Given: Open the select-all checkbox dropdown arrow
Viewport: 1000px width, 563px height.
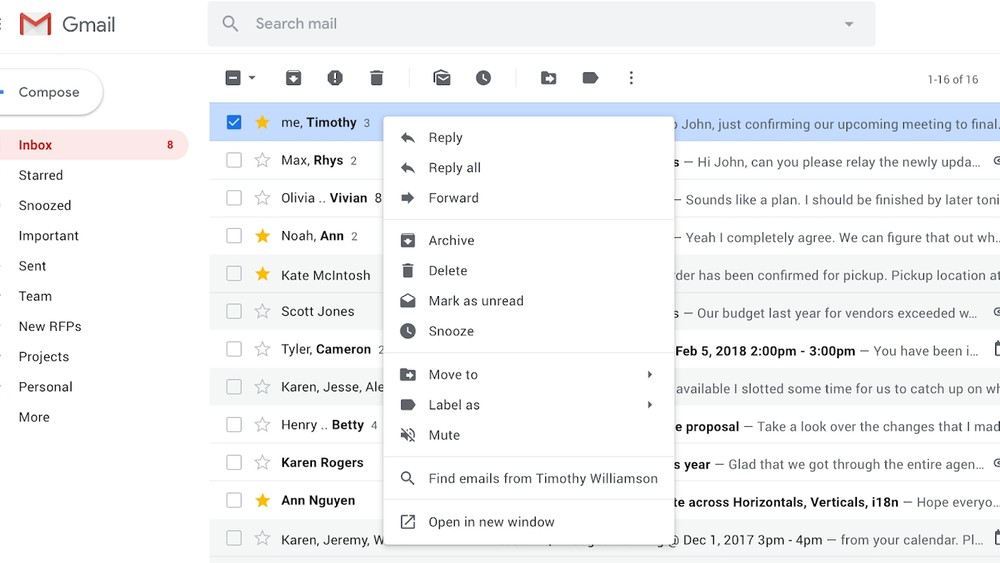Looking at the screenshot, I should [x=252, y=78].
